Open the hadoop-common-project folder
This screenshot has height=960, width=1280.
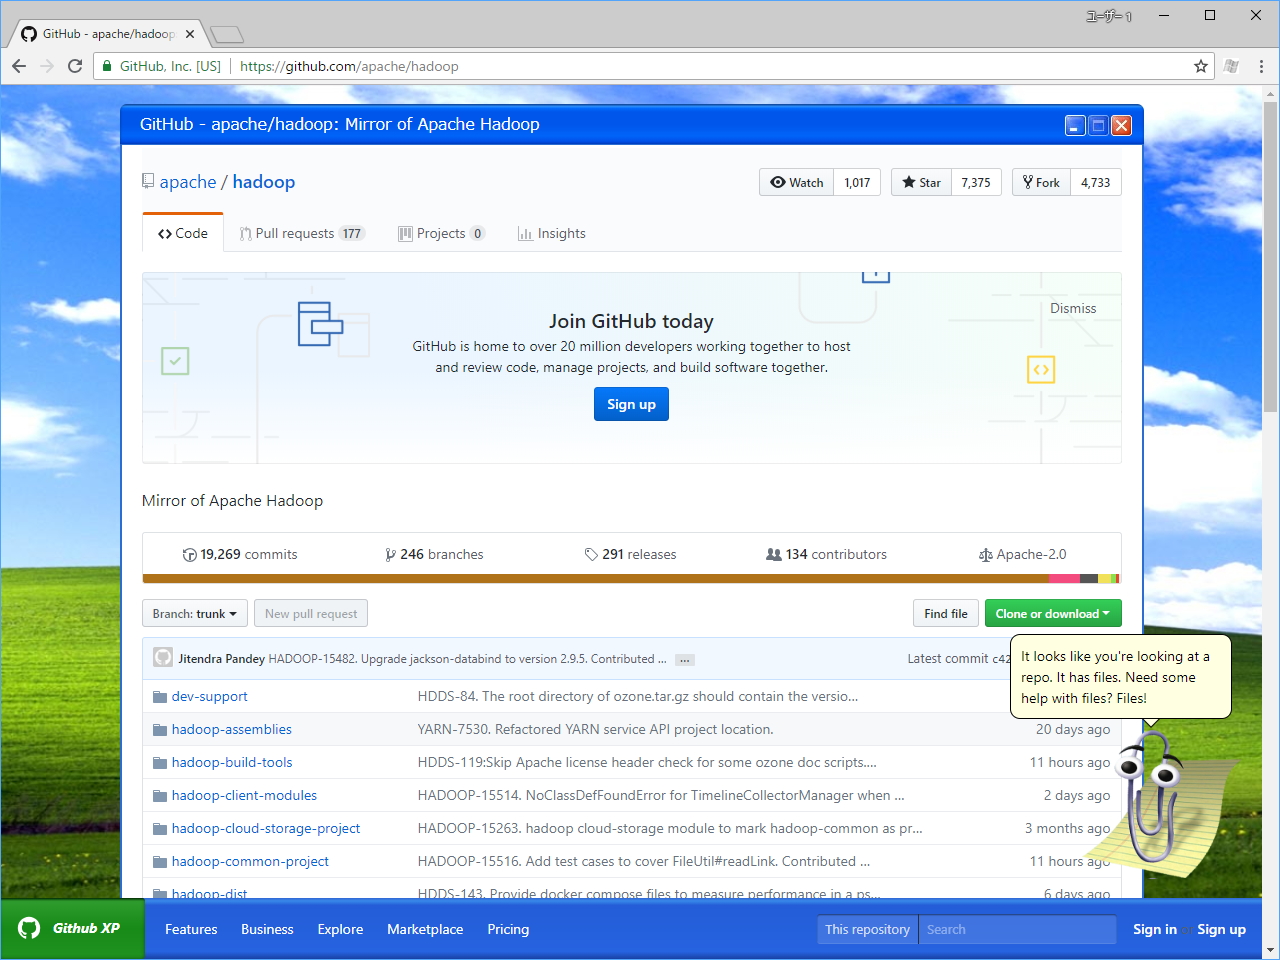click(x=250, y=861)
